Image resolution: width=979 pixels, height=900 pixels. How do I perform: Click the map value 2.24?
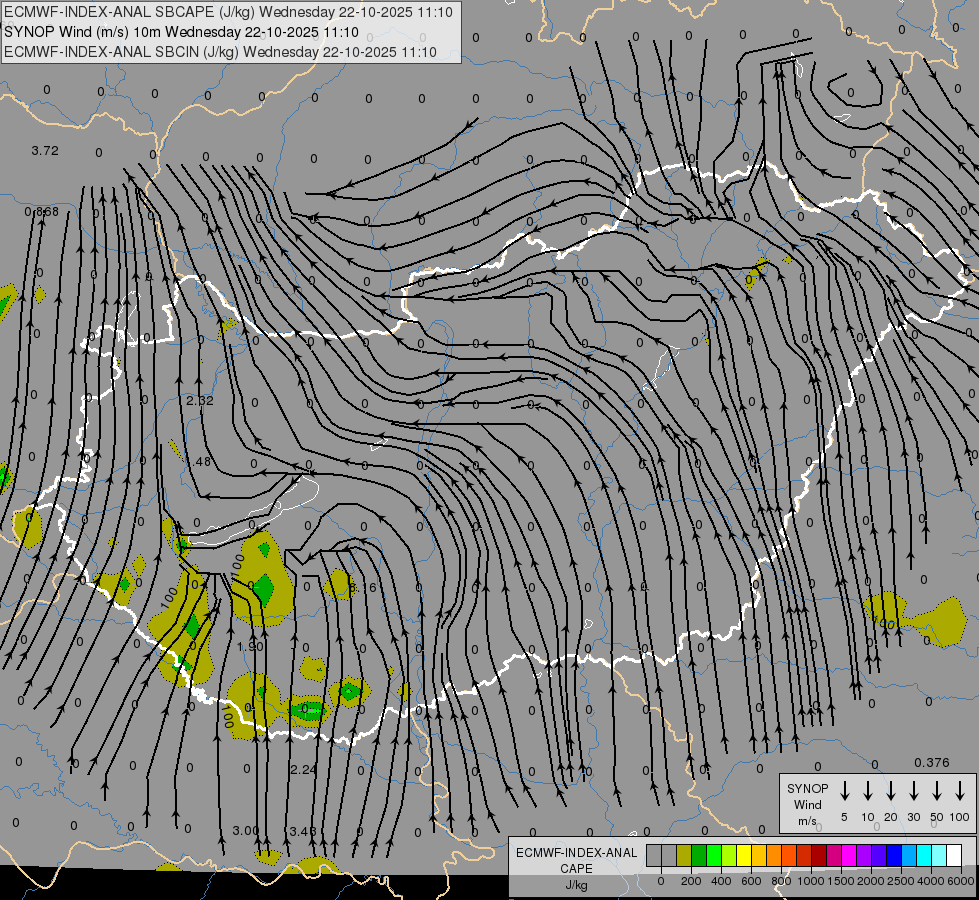point(303,769)
